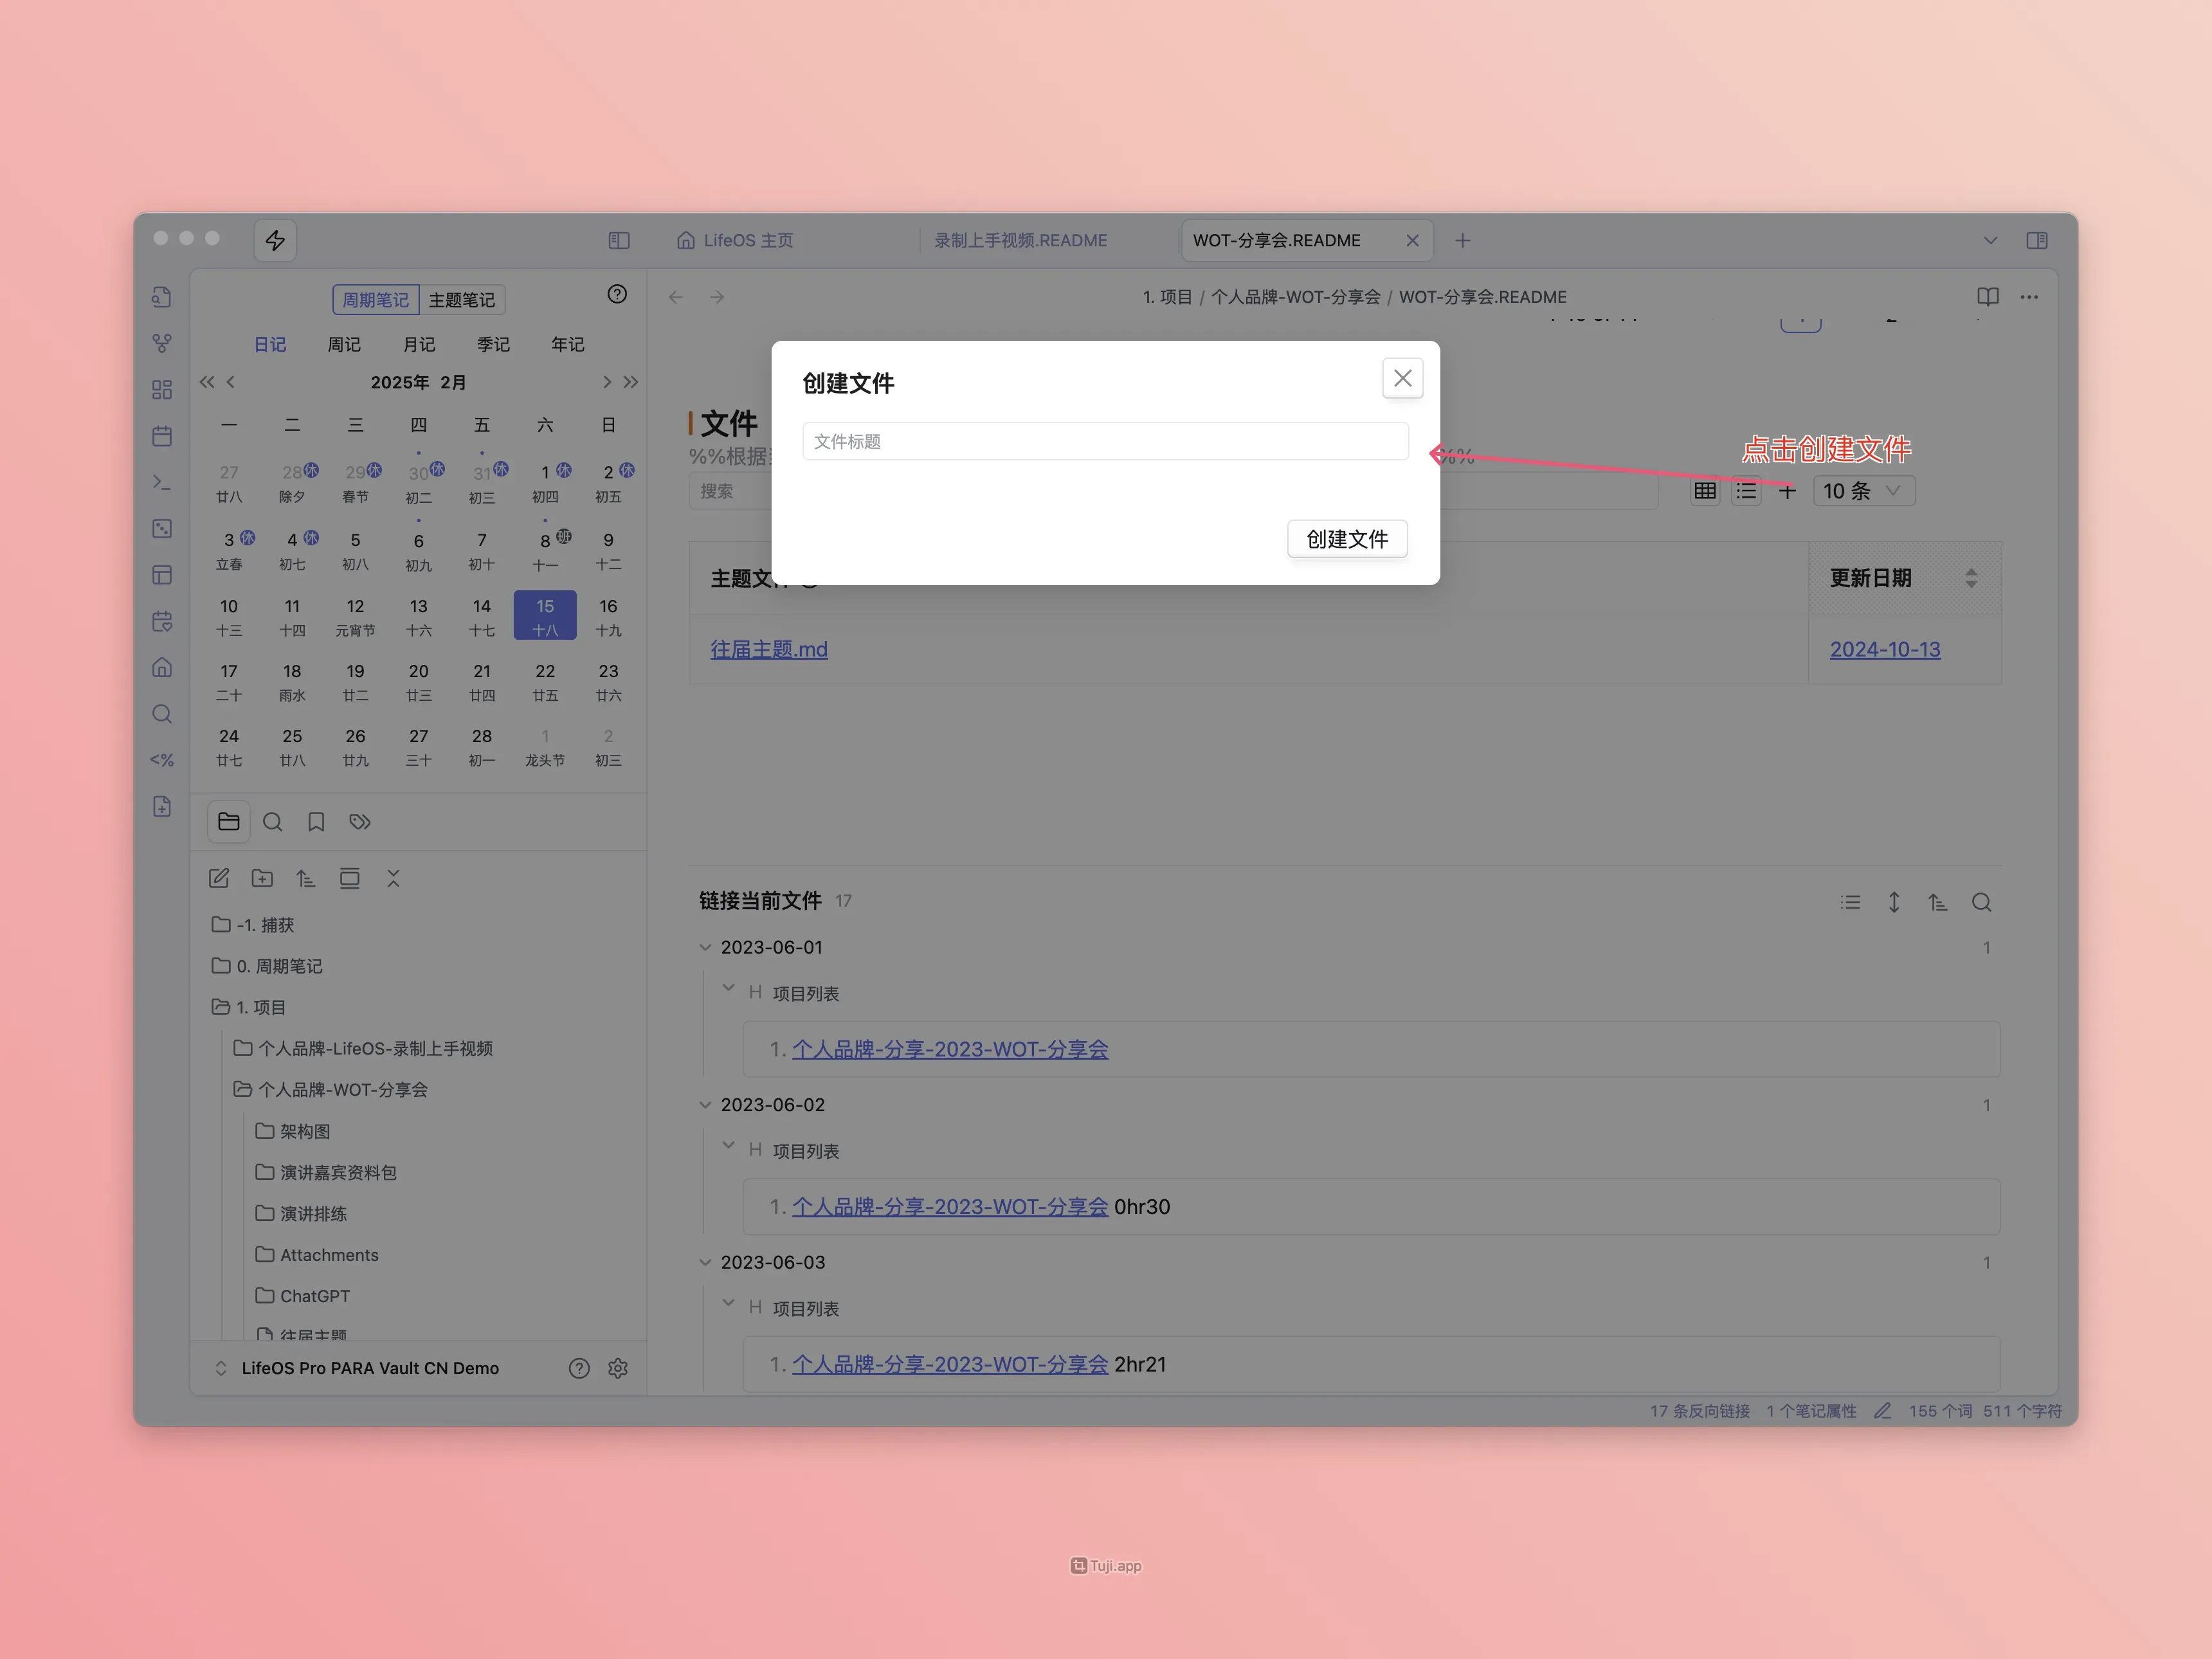Open vault settings gear icon
Viewport: 2212px width, 1659px height.
point(618,1368)
